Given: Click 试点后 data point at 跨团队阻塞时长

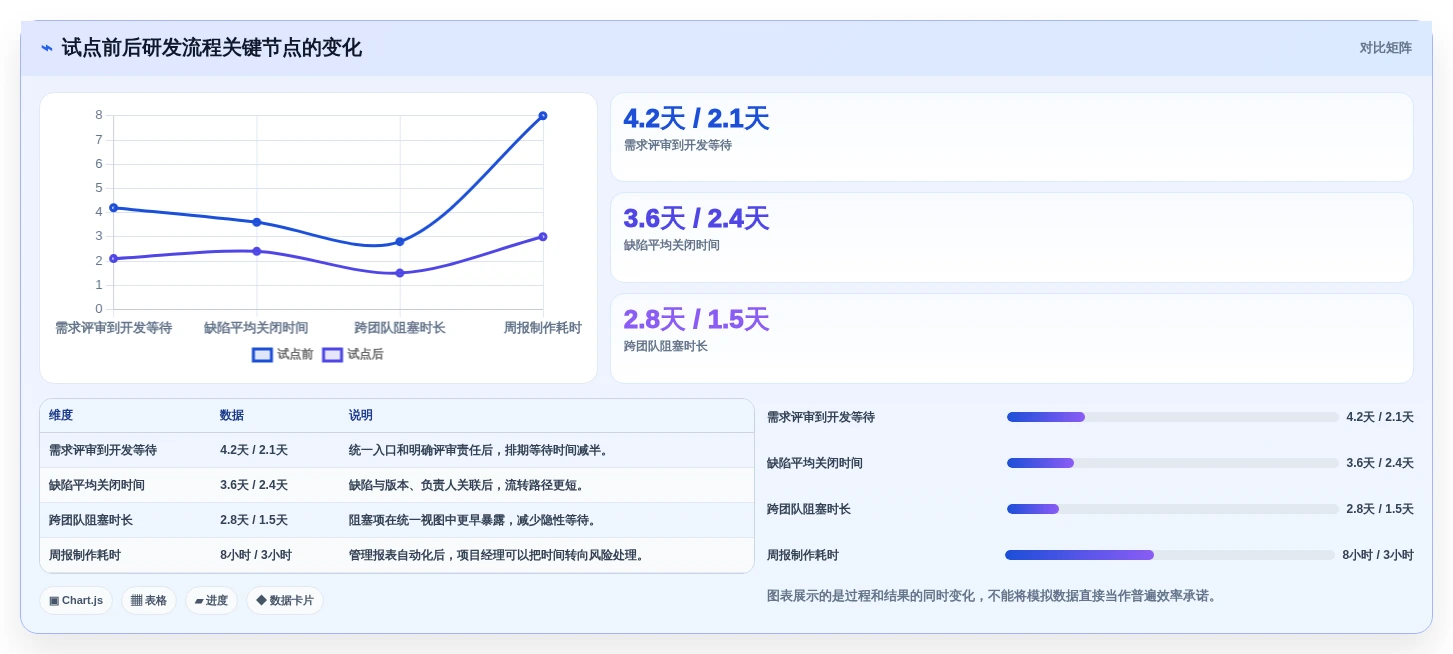Looking at the screenshot, I should point(400,273).
